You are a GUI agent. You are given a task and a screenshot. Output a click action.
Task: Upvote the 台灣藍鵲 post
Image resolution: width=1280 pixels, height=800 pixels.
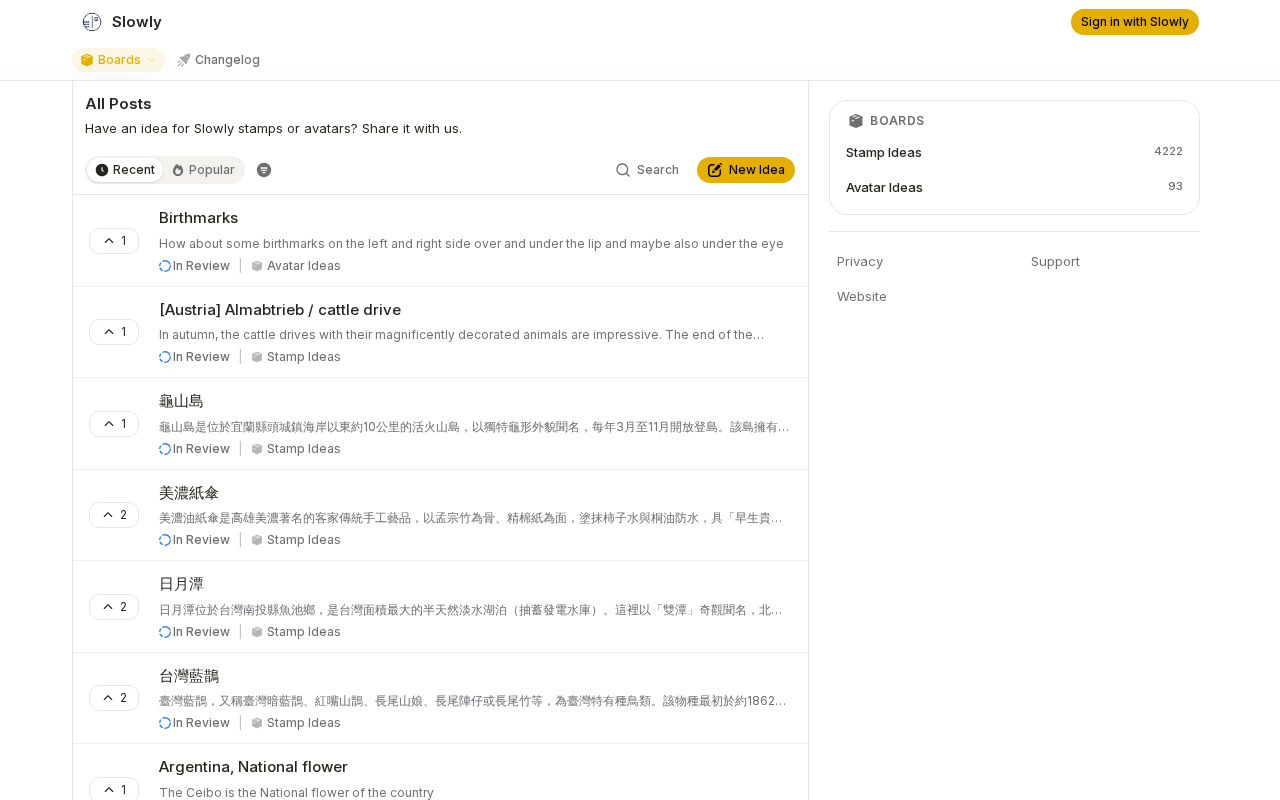pos(114,698)
